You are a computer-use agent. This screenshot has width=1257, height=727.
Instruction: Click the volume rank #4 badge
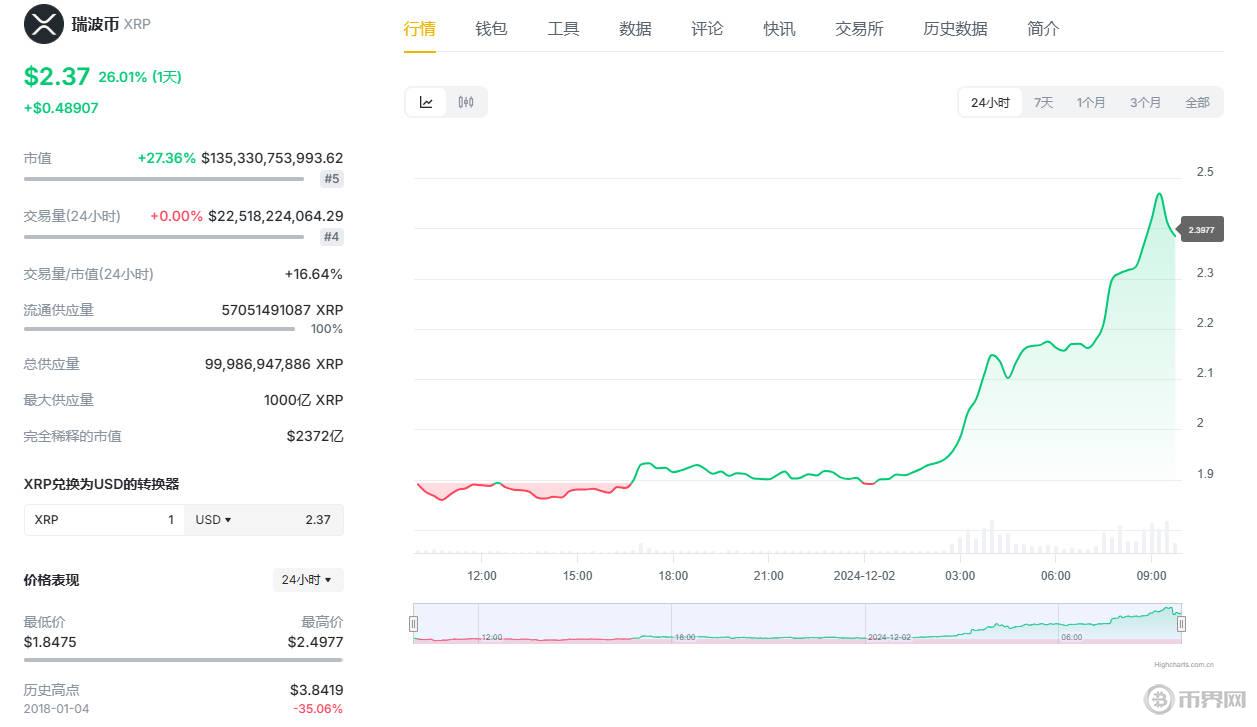coord(331,237)
